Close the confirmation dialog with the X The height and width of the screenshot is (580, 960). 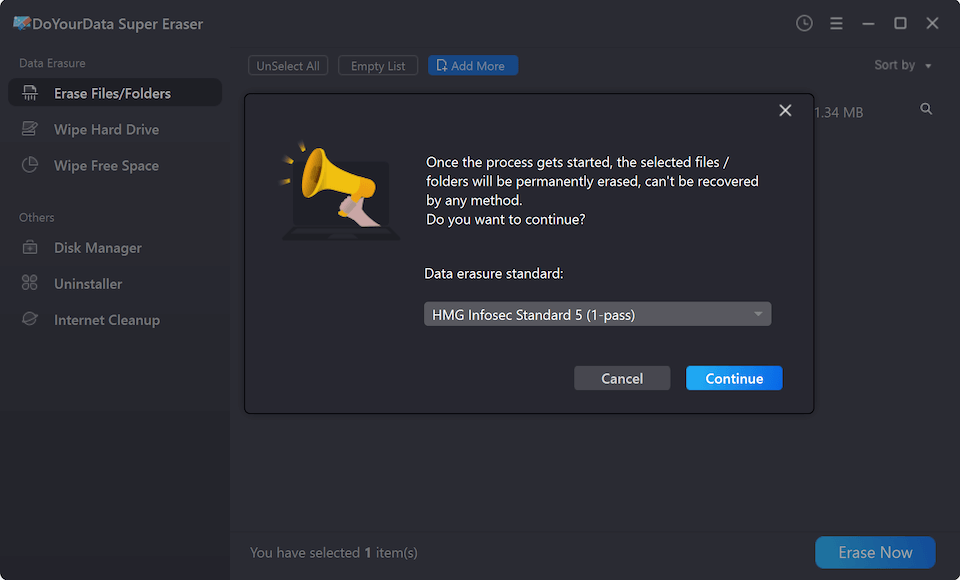[785, 110]
